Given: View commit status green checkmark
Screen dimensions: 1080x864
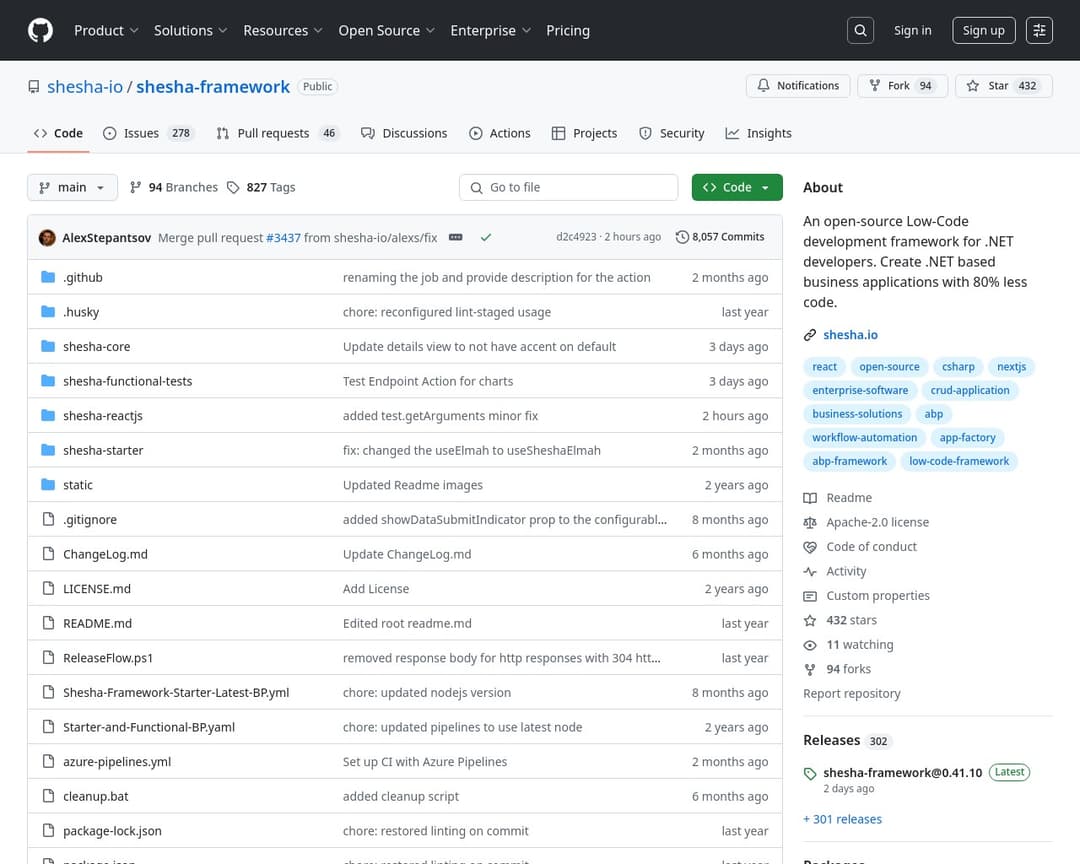Looking at the screenshot, I should pos(486,237).
